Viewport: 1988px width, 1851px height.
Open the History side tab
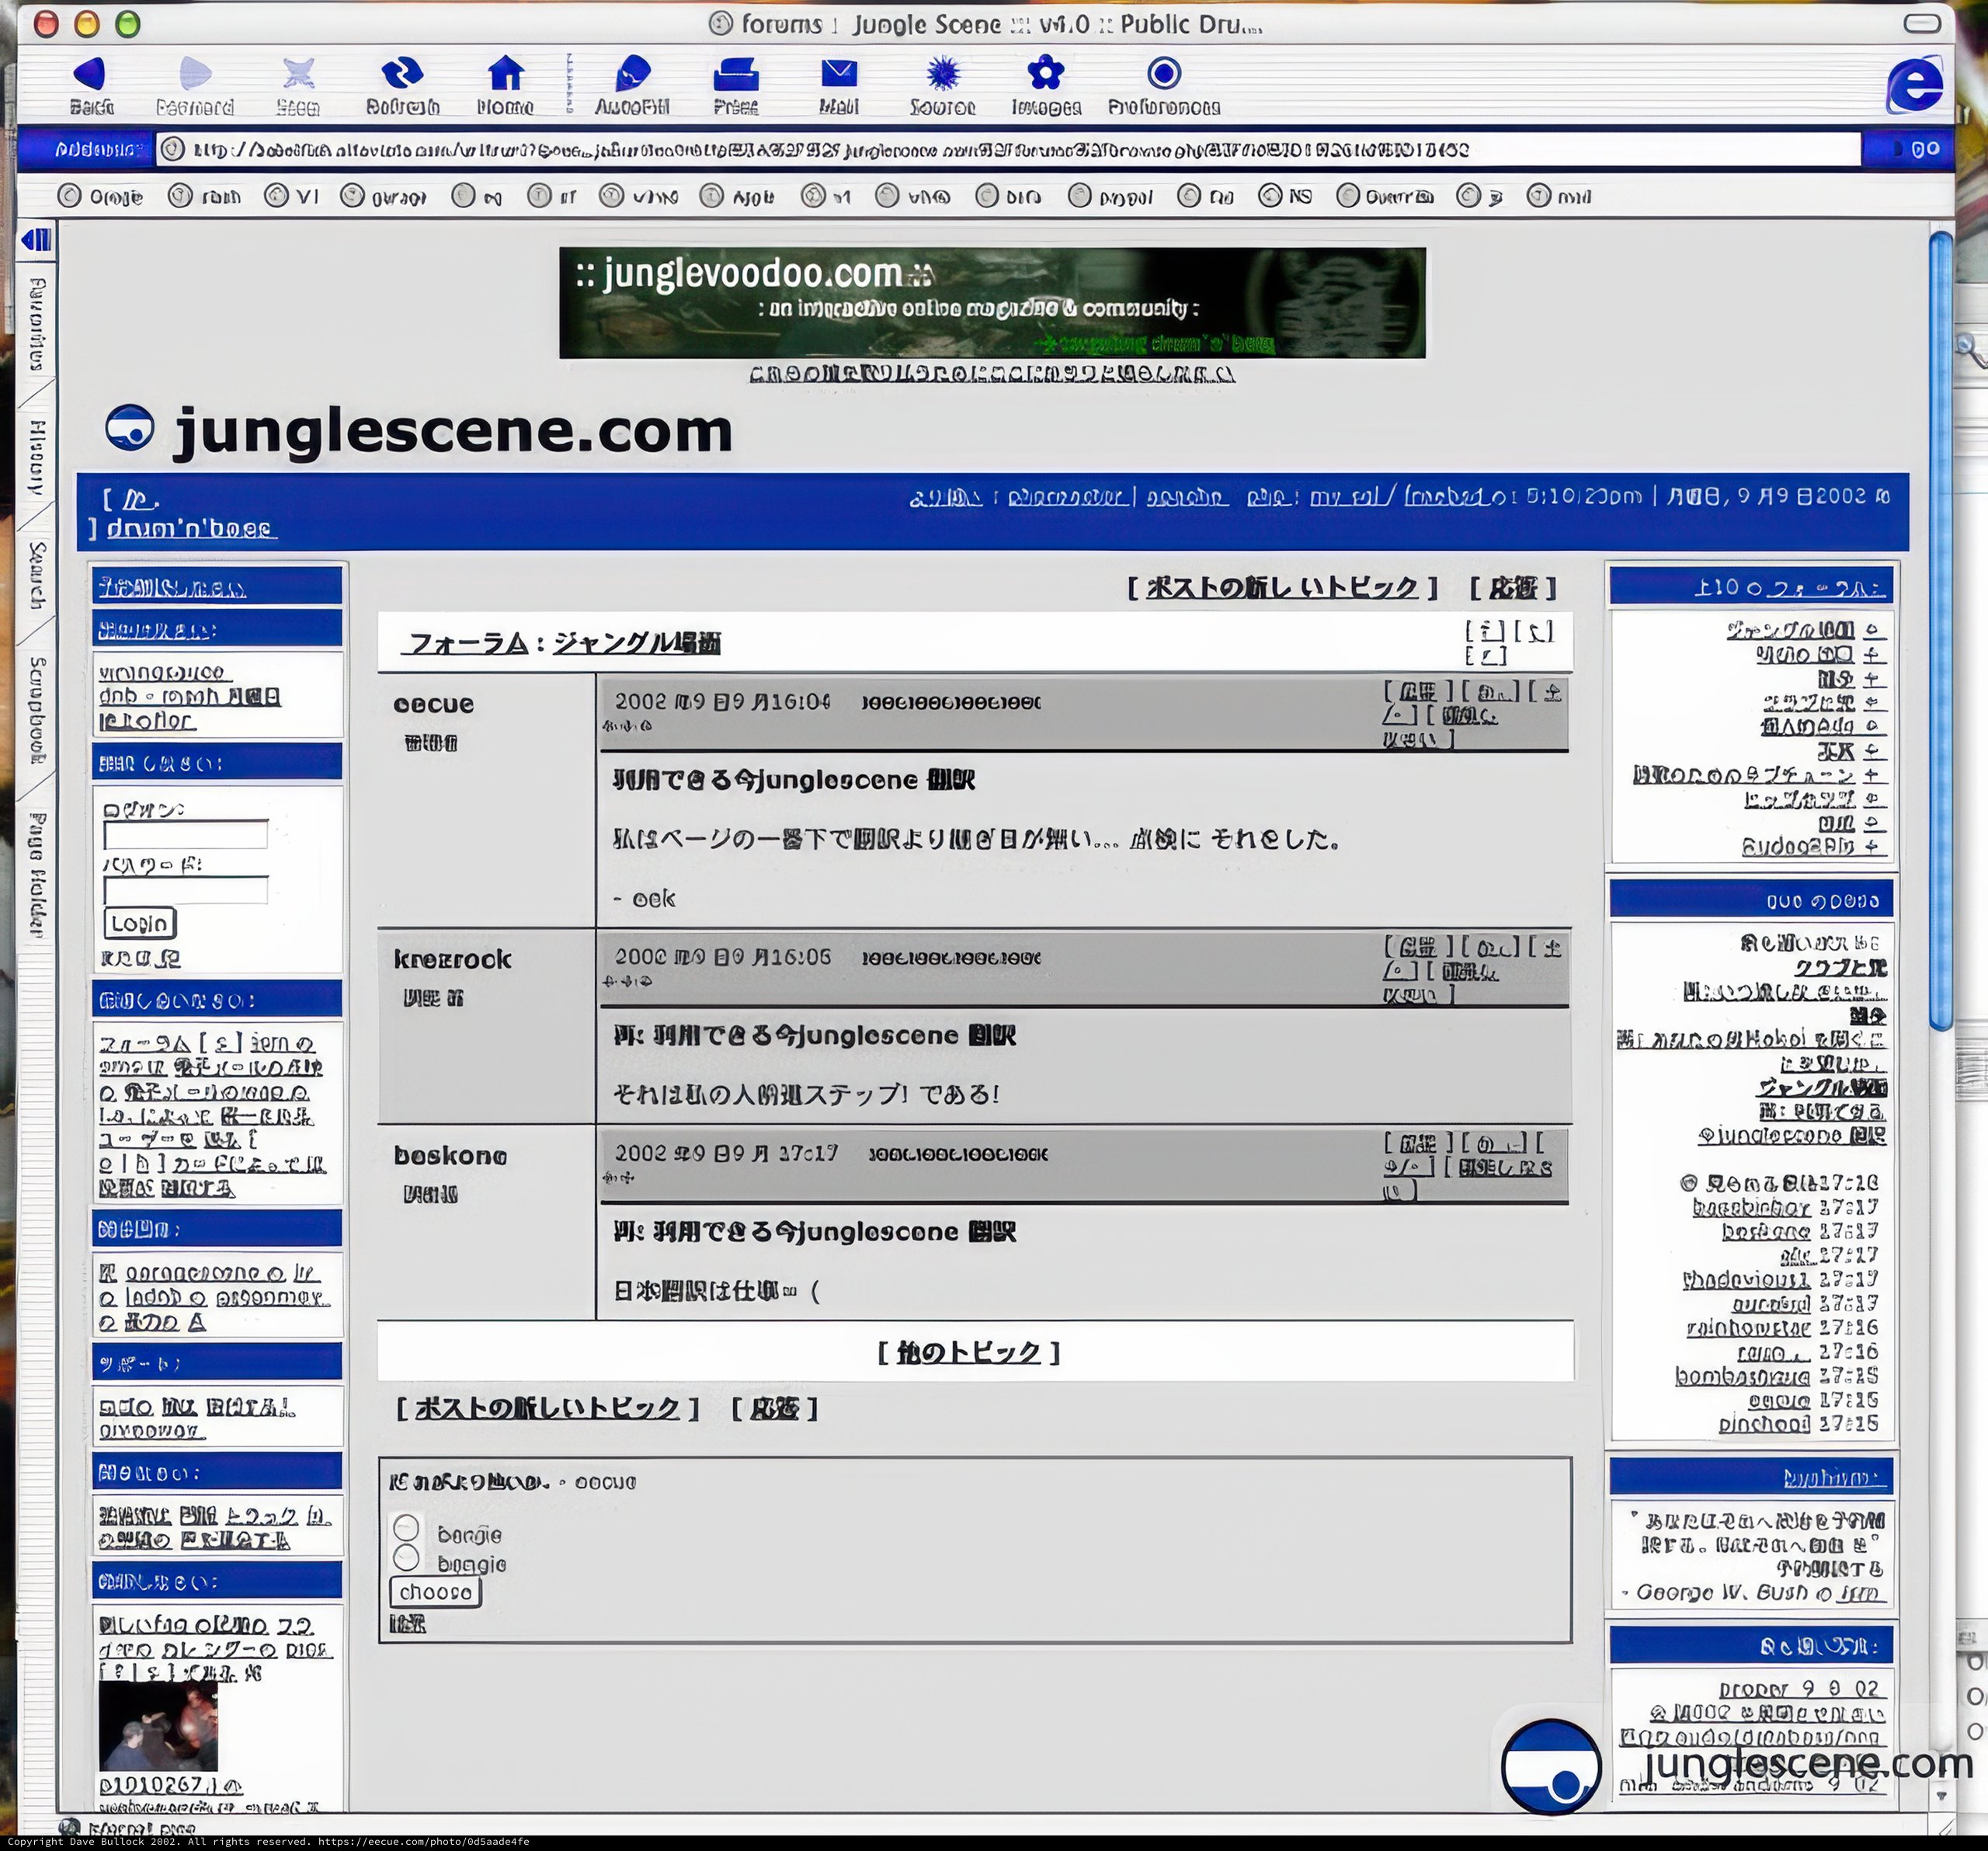tap(36, 456)
